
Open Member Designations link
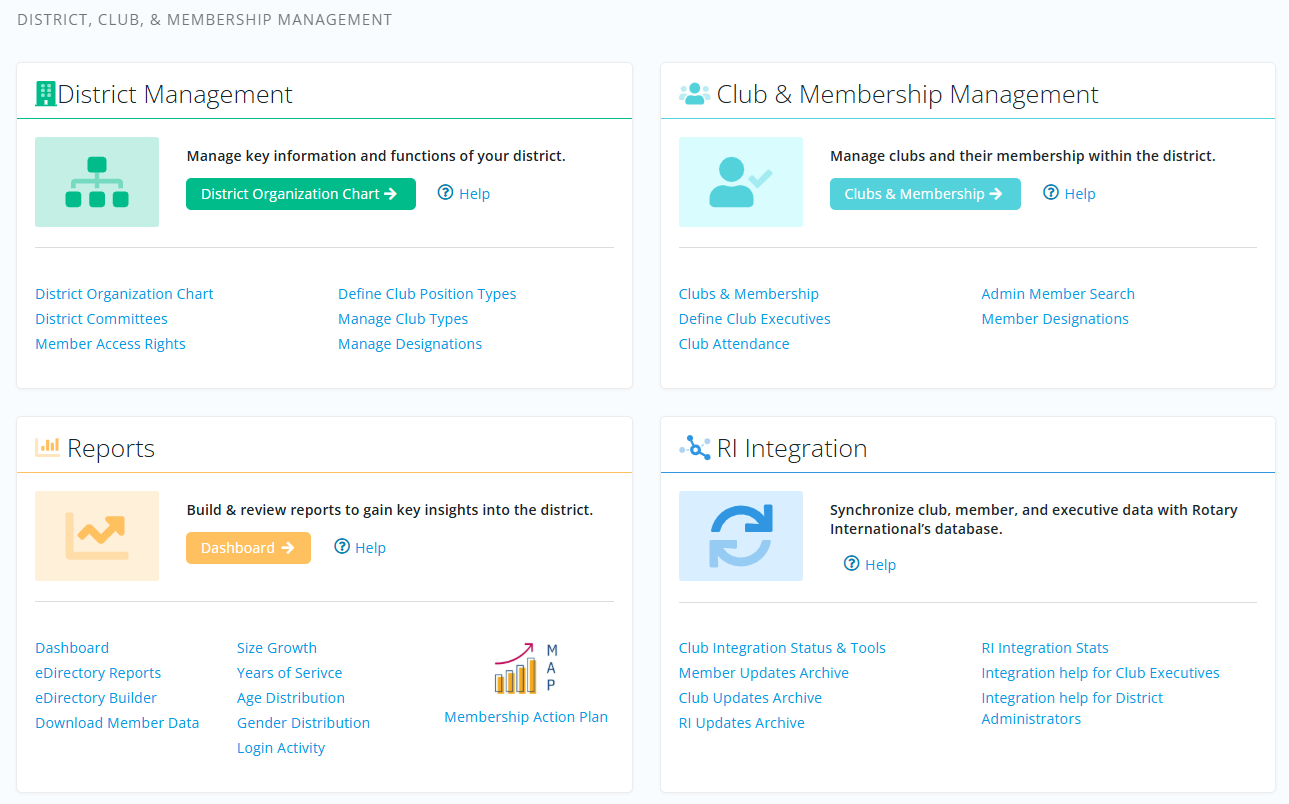click(1055, 319)
